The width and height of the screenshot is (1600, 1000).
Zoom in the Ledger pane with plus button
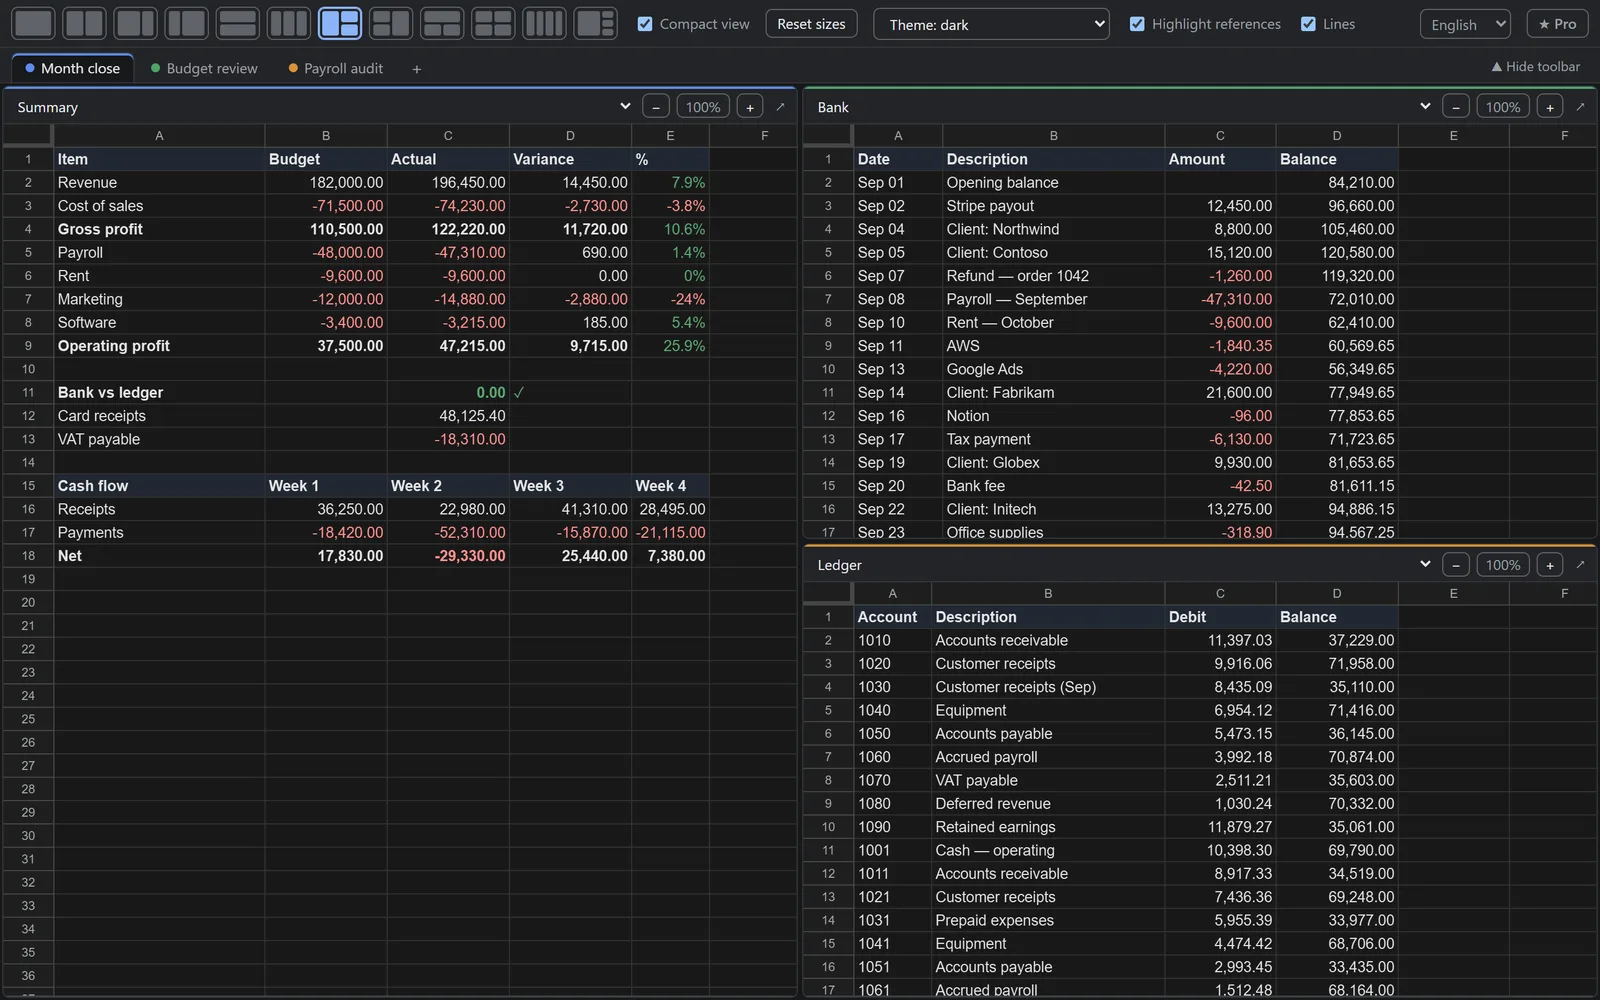tap(1550, 564)
